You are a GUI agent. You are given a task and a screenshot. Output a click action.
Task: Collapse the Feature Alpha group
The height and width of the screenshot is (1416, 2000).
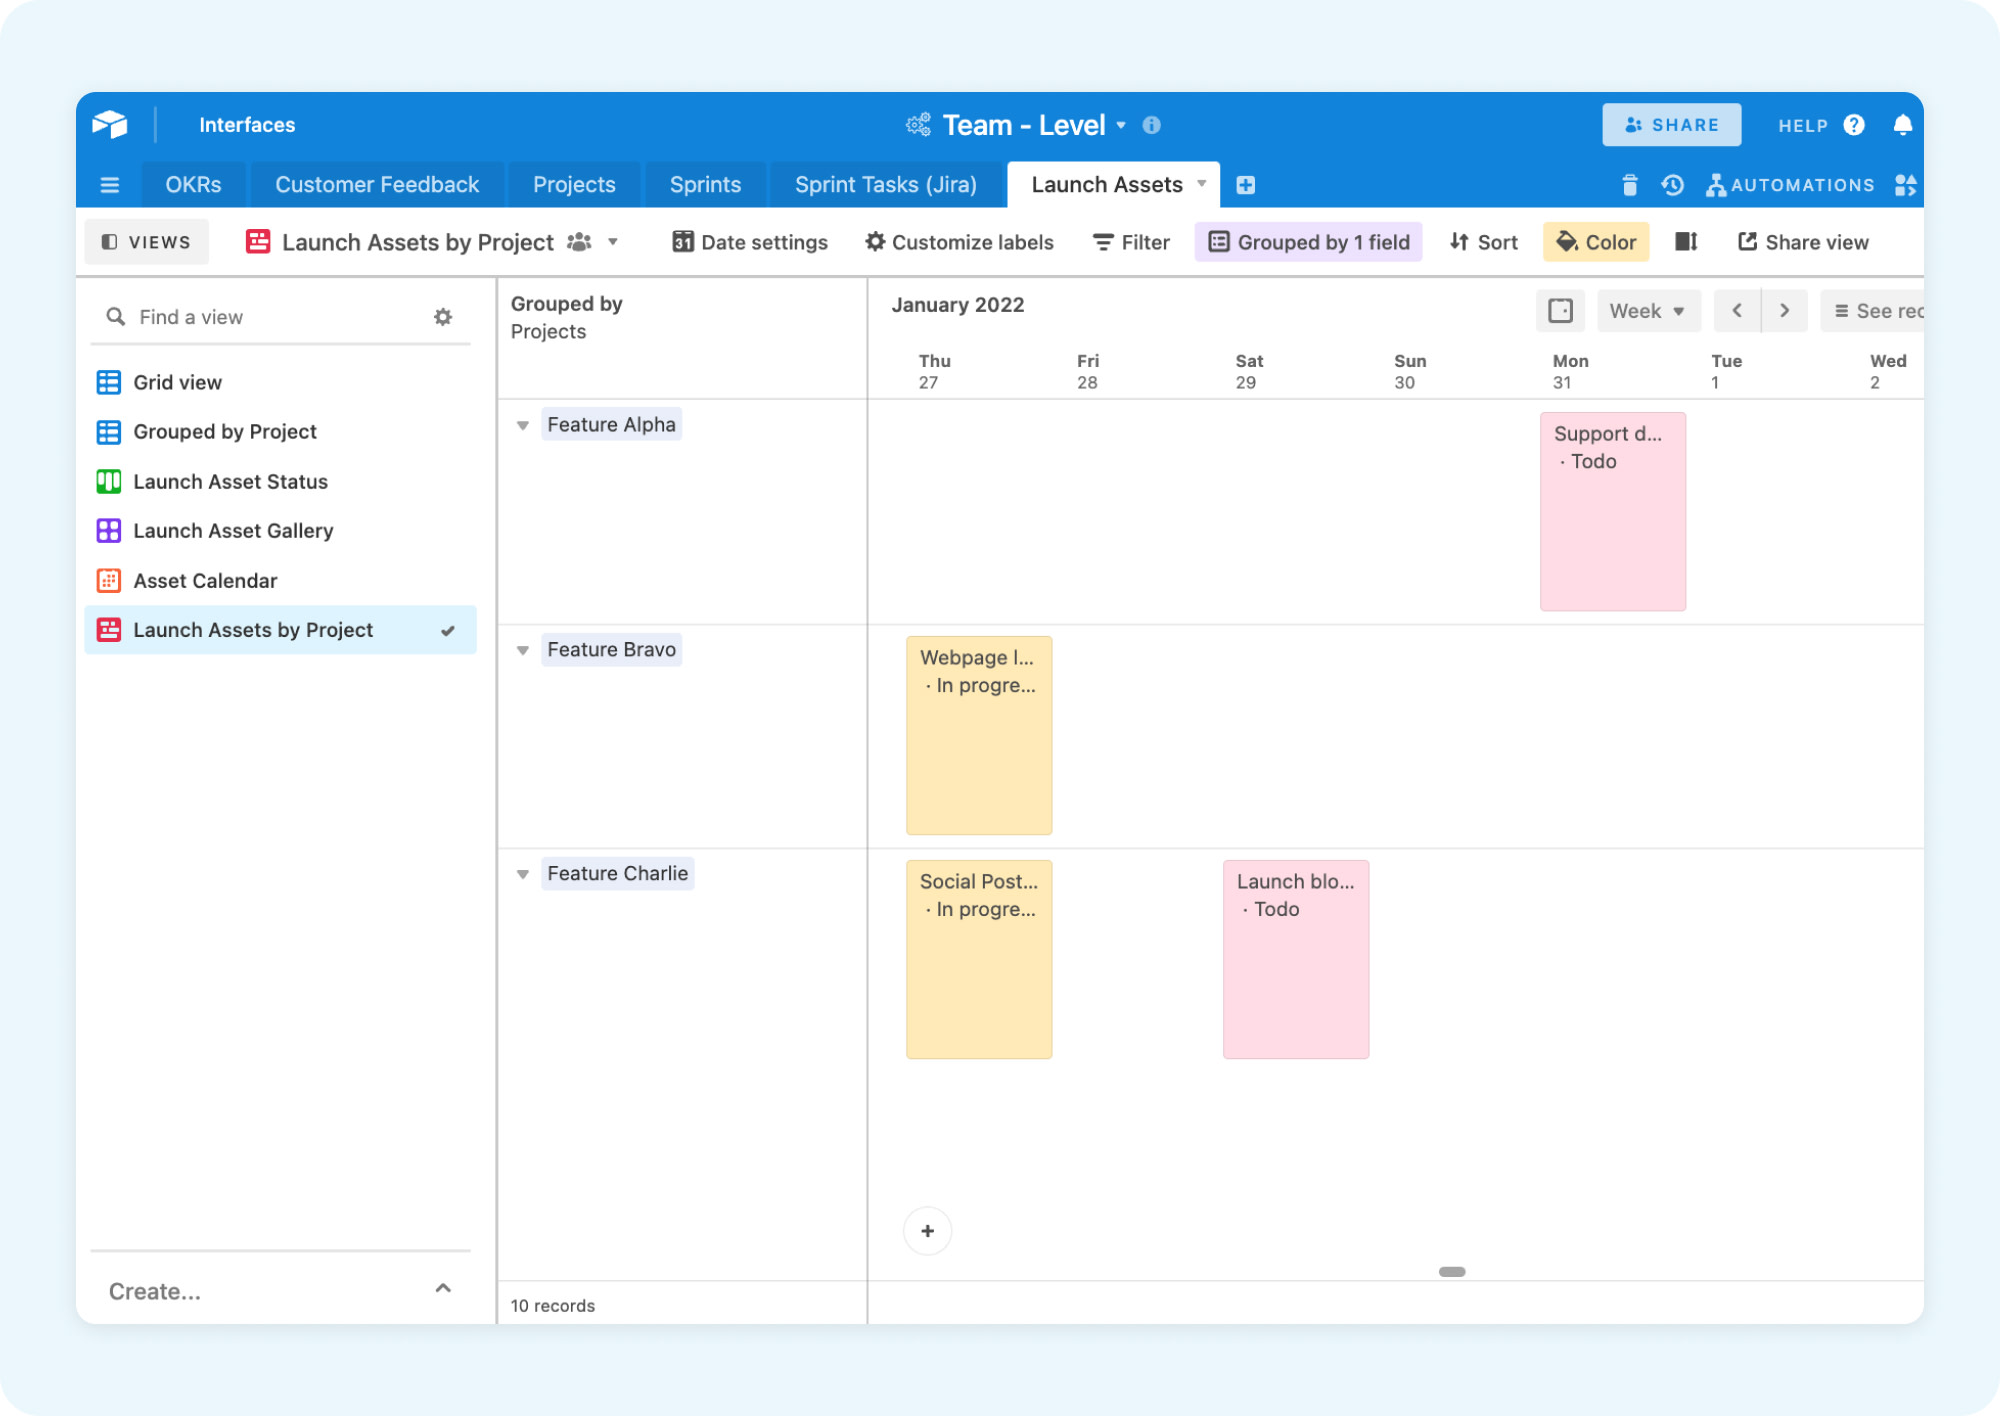pos(522,425)
